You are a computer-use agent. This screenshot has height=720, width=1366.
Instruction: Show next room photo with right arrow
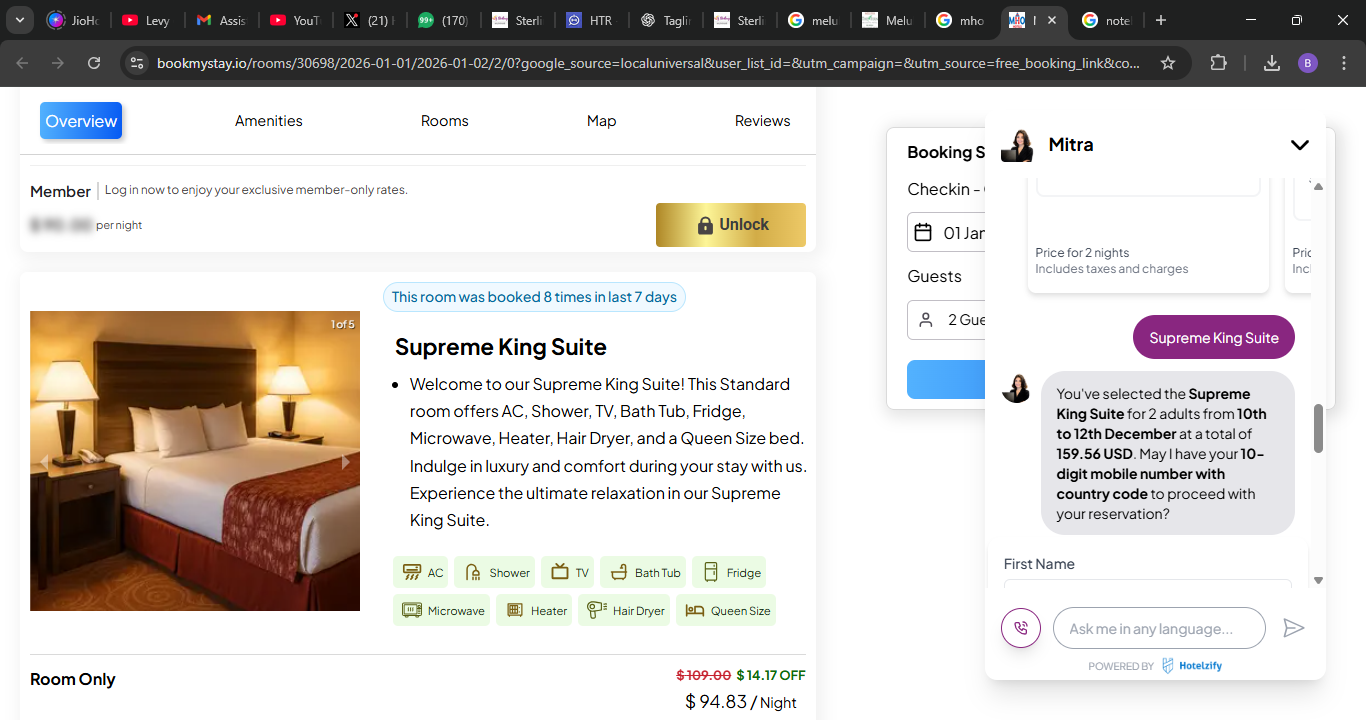pyautogui.click(x=346, y=461)
